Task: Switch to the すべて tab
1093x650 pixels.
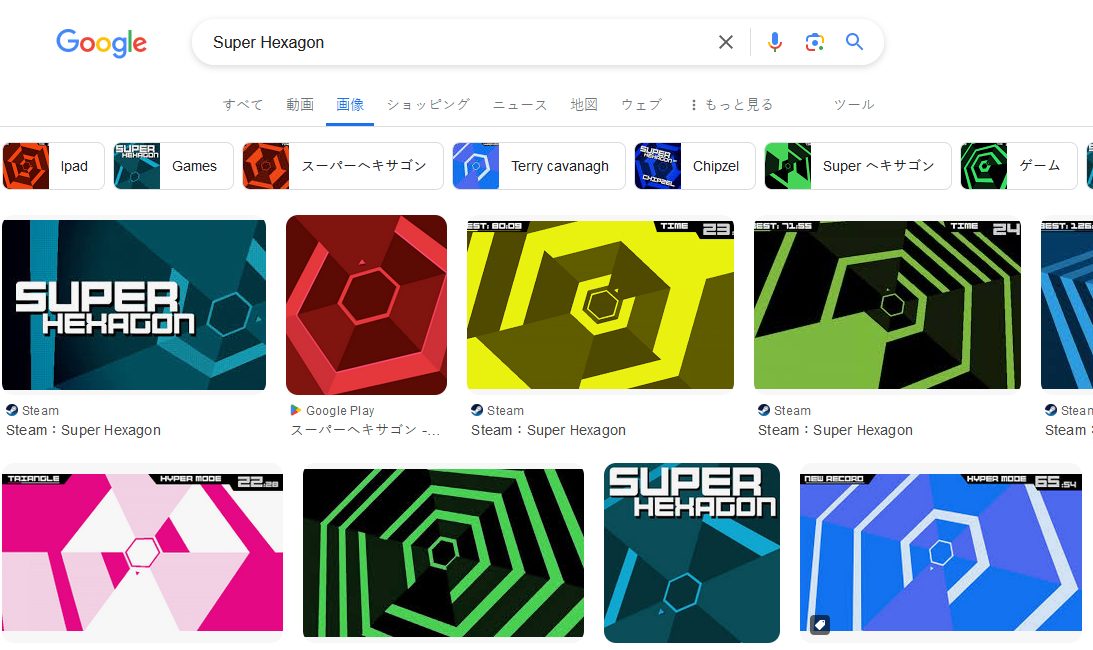Action: pos(243,105)
